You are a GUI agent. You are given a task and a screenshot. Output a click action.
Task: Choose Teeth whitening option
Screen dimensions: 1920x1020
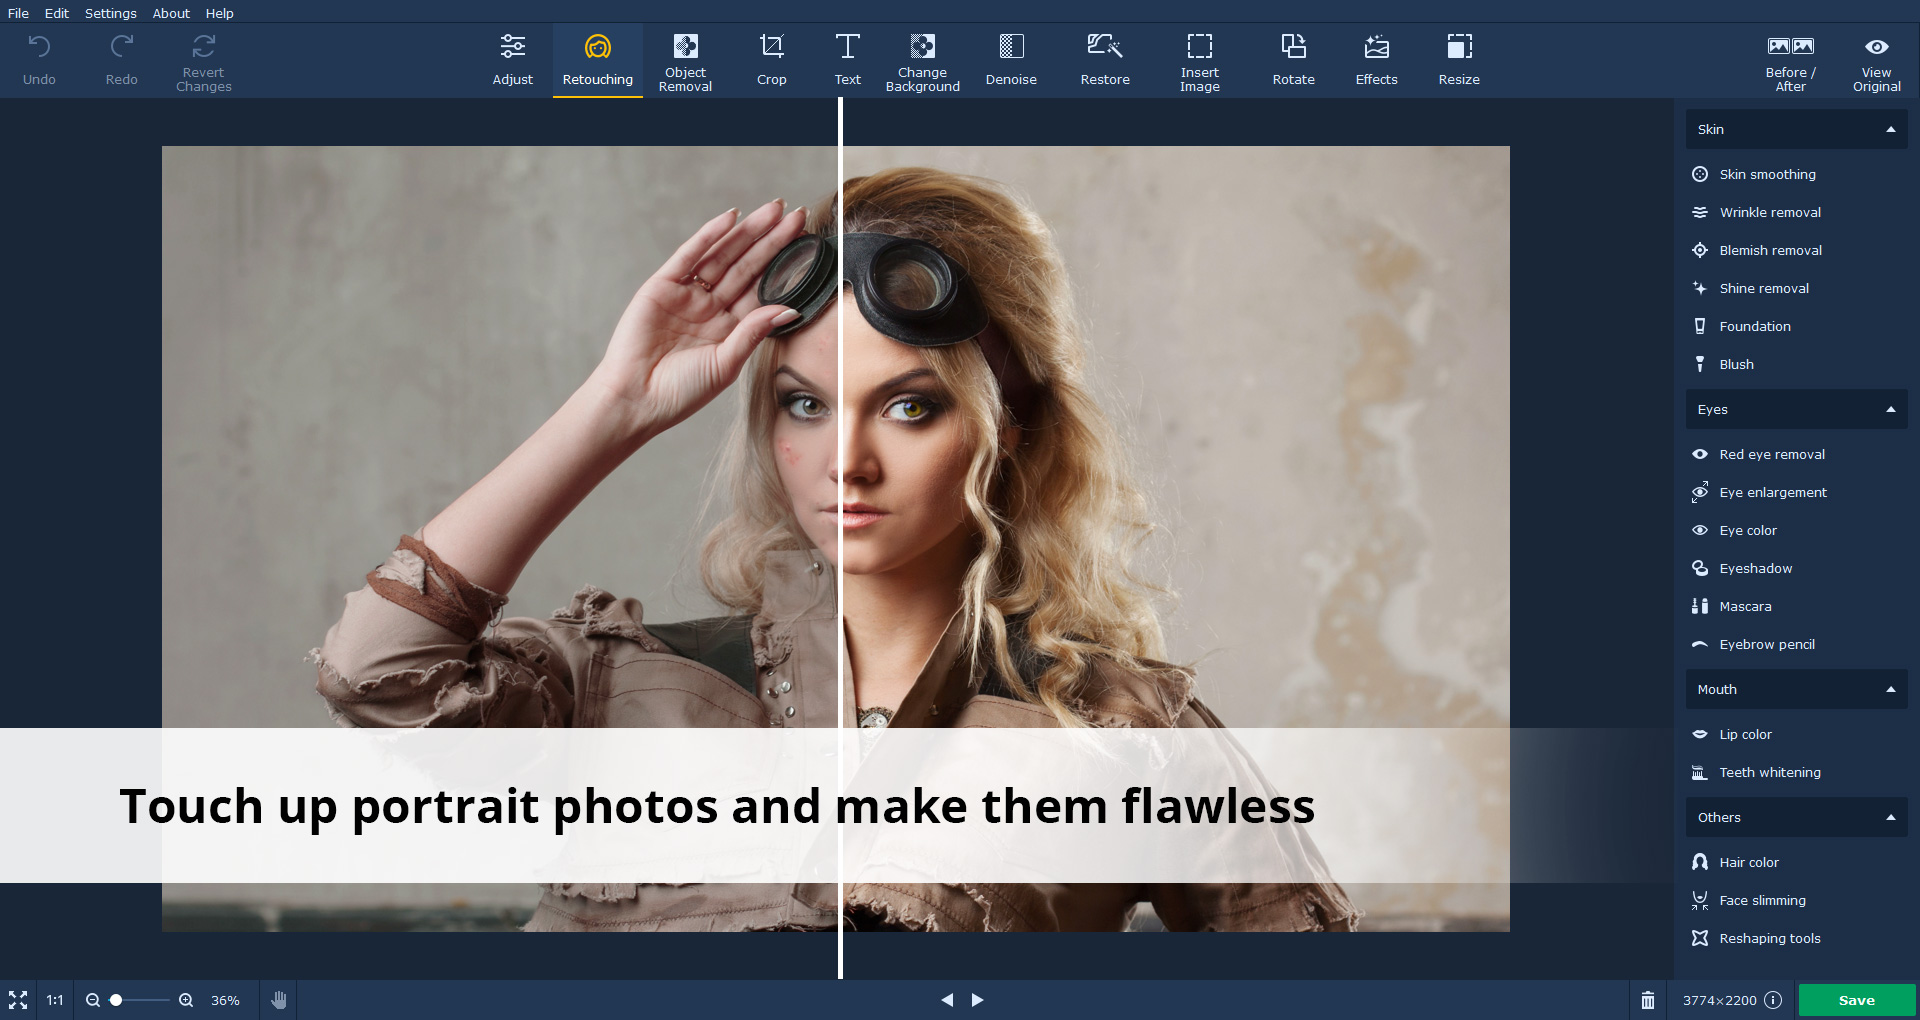tap(1769, 773)
